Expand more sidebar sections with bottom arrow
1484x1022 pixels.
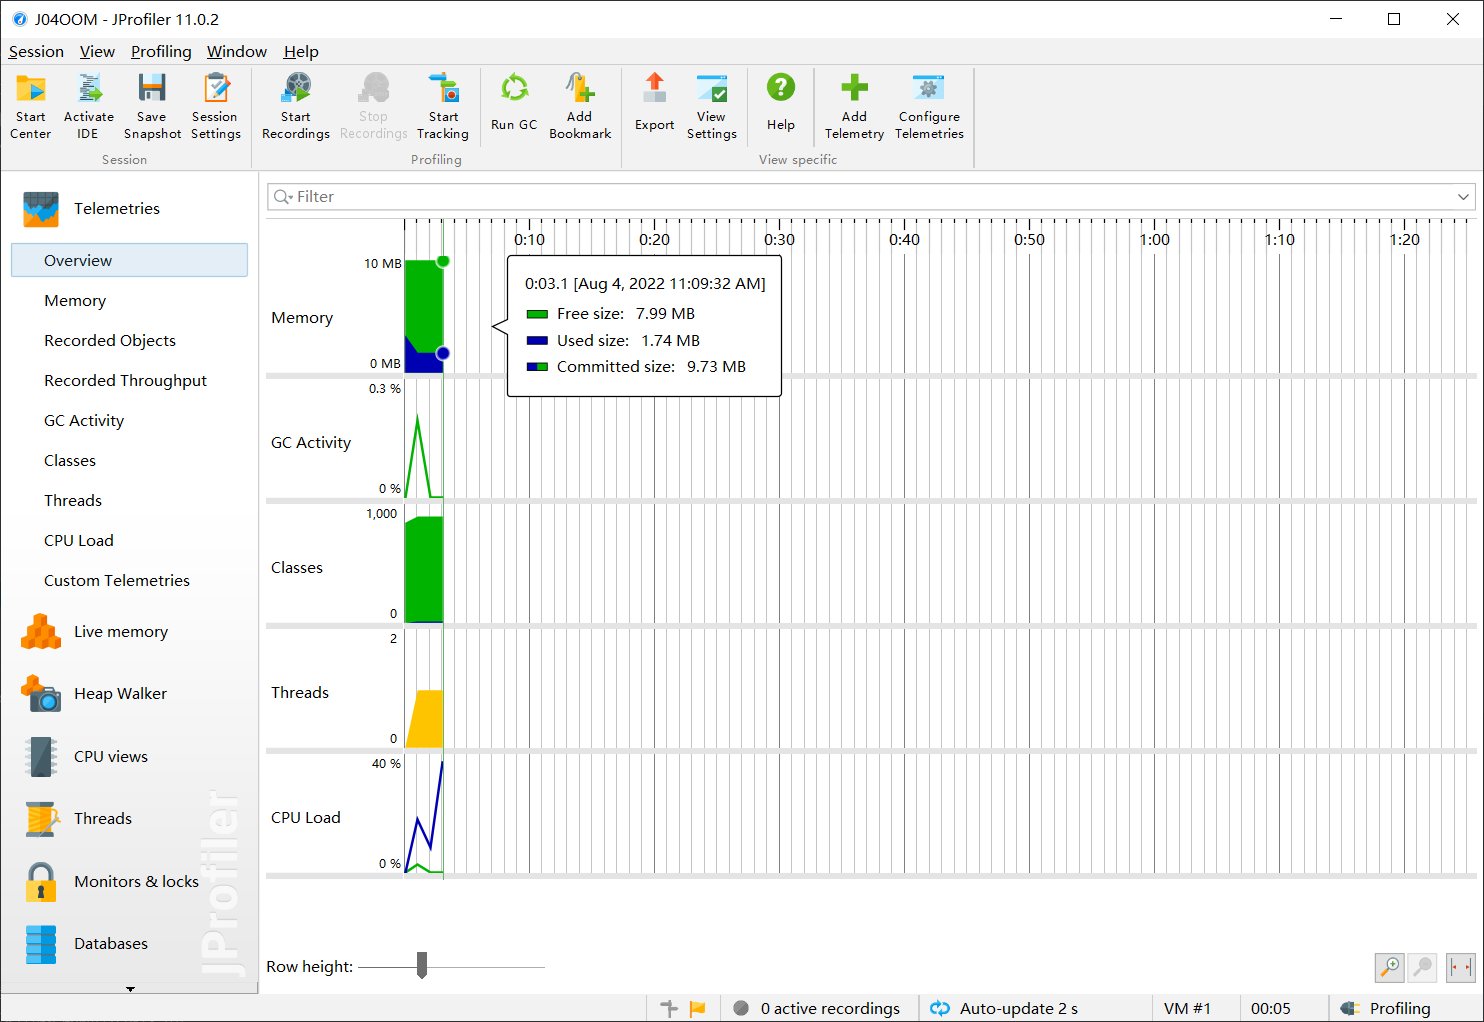[x=130, y=989]
